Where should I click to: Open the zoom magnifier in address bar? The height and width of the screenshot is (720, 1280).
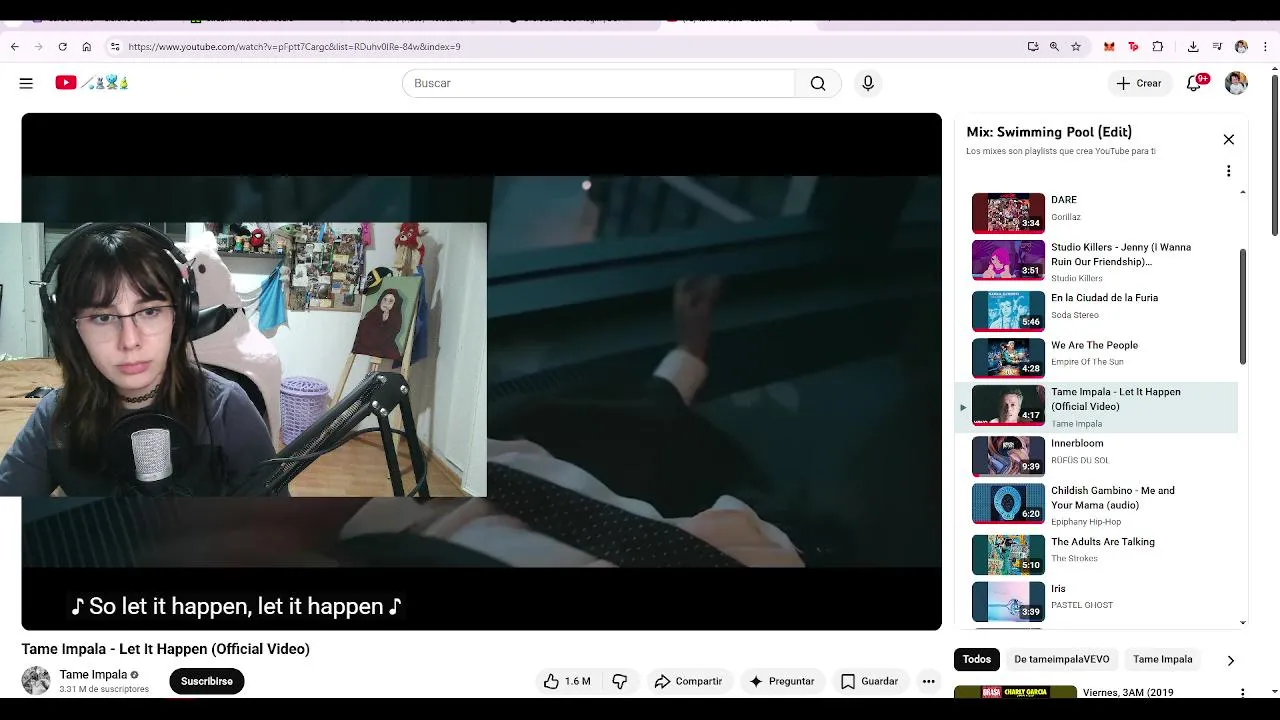coord(1054,46)
